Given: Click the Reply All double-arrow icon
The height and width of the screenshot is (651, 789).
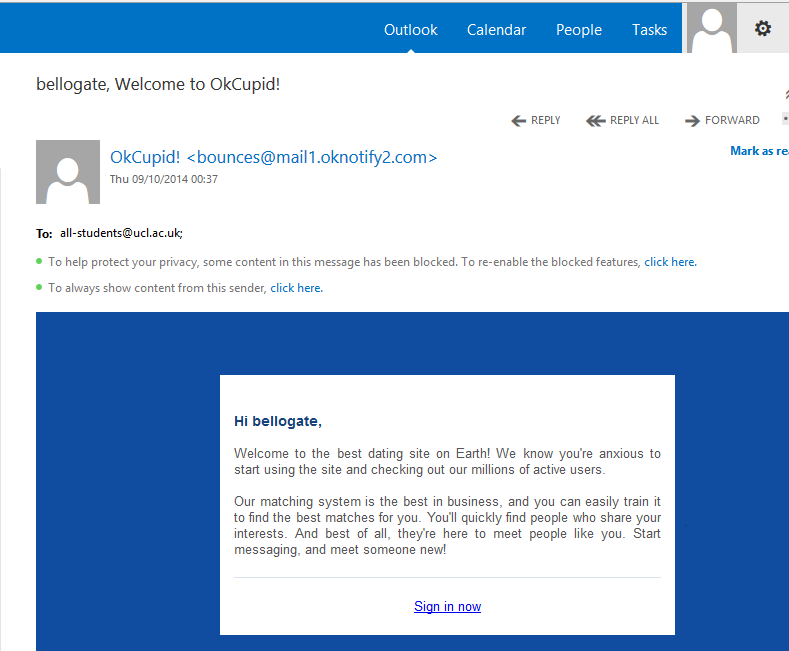Looking at the screenshot, I should [x=595, y=121].
